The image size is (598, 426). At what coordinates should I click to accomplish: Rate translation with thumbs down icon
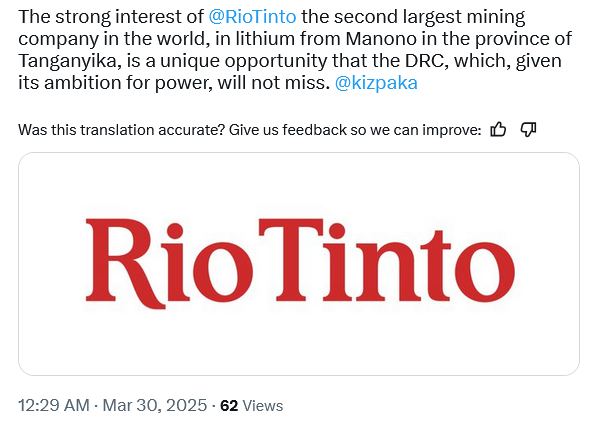[x=529, y=130]
